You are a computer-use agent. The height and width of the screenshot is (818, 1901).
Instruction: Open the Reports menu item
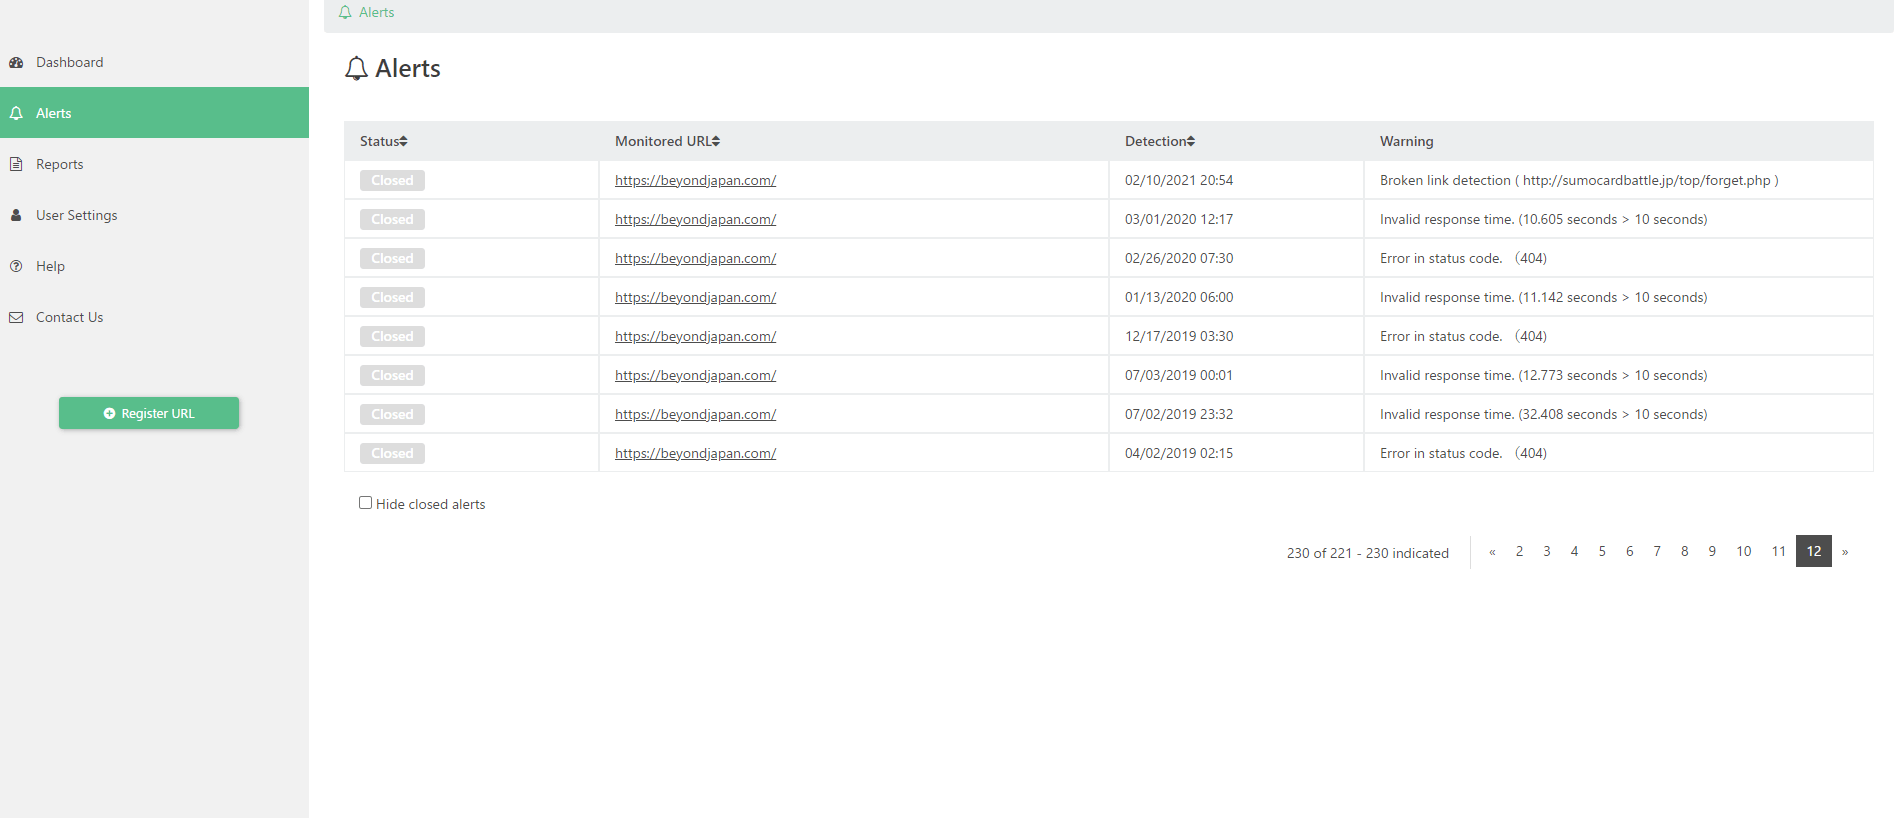(60, 164)
